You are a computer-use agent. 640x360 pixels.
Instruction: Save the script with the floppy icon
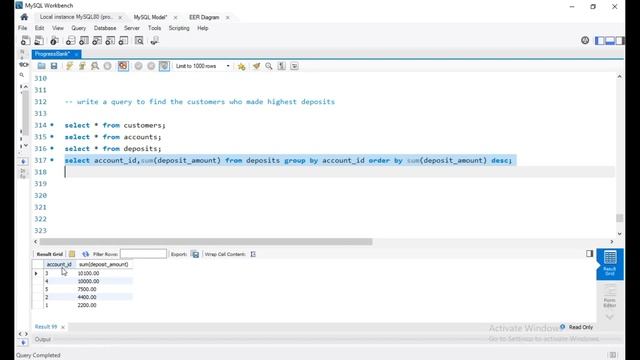(x=54, y=66)
